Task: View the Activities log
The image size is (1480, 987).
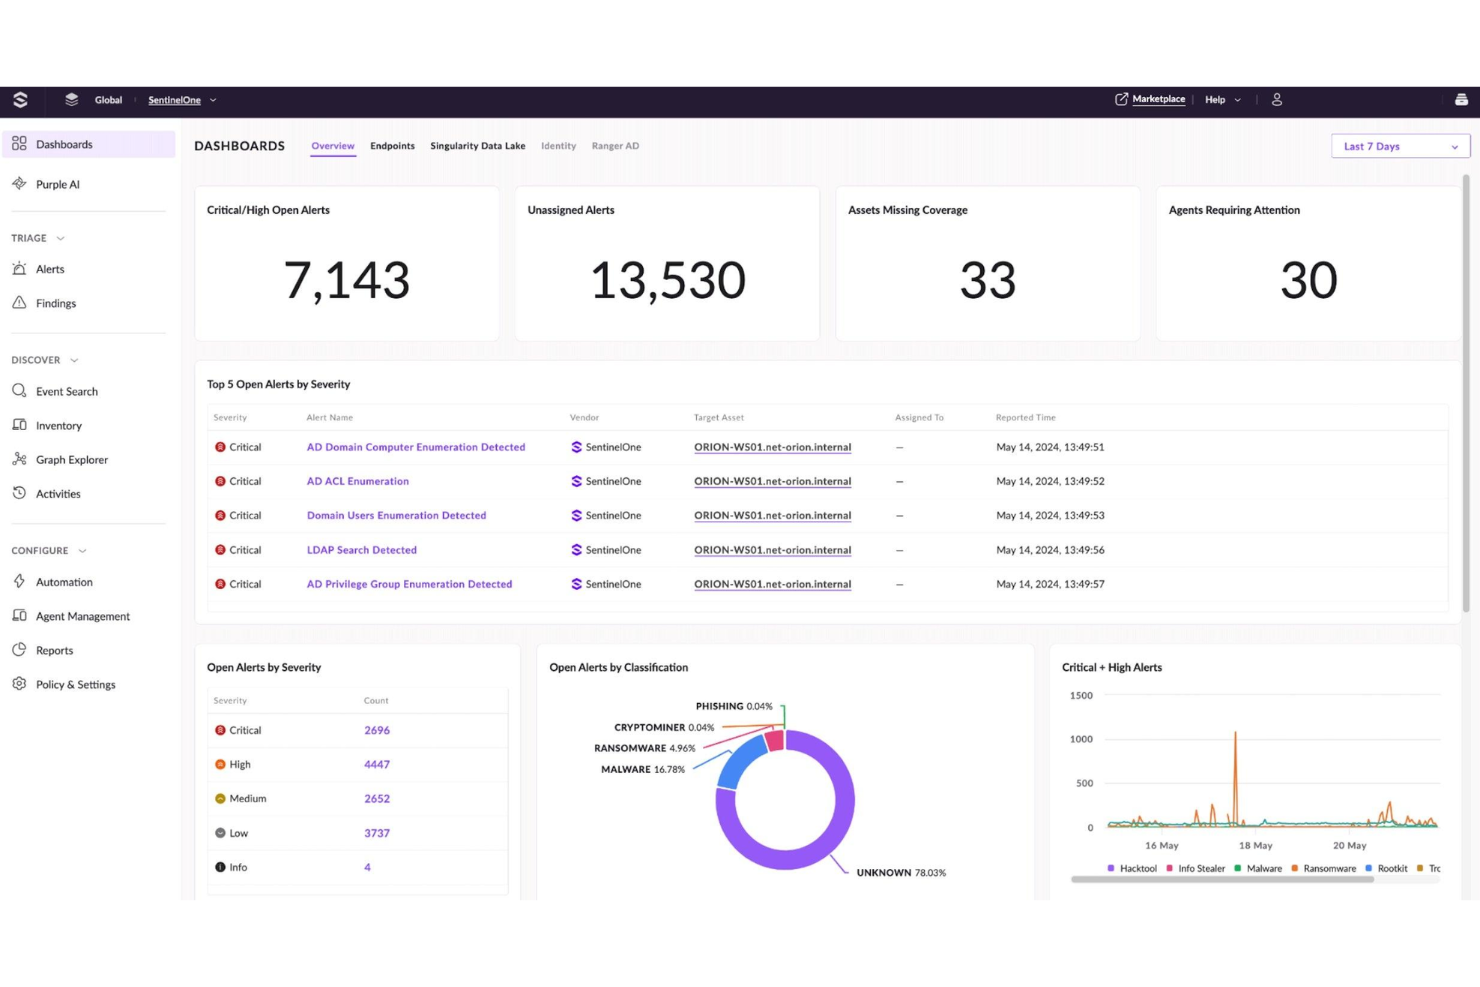Action: (58, 493)
